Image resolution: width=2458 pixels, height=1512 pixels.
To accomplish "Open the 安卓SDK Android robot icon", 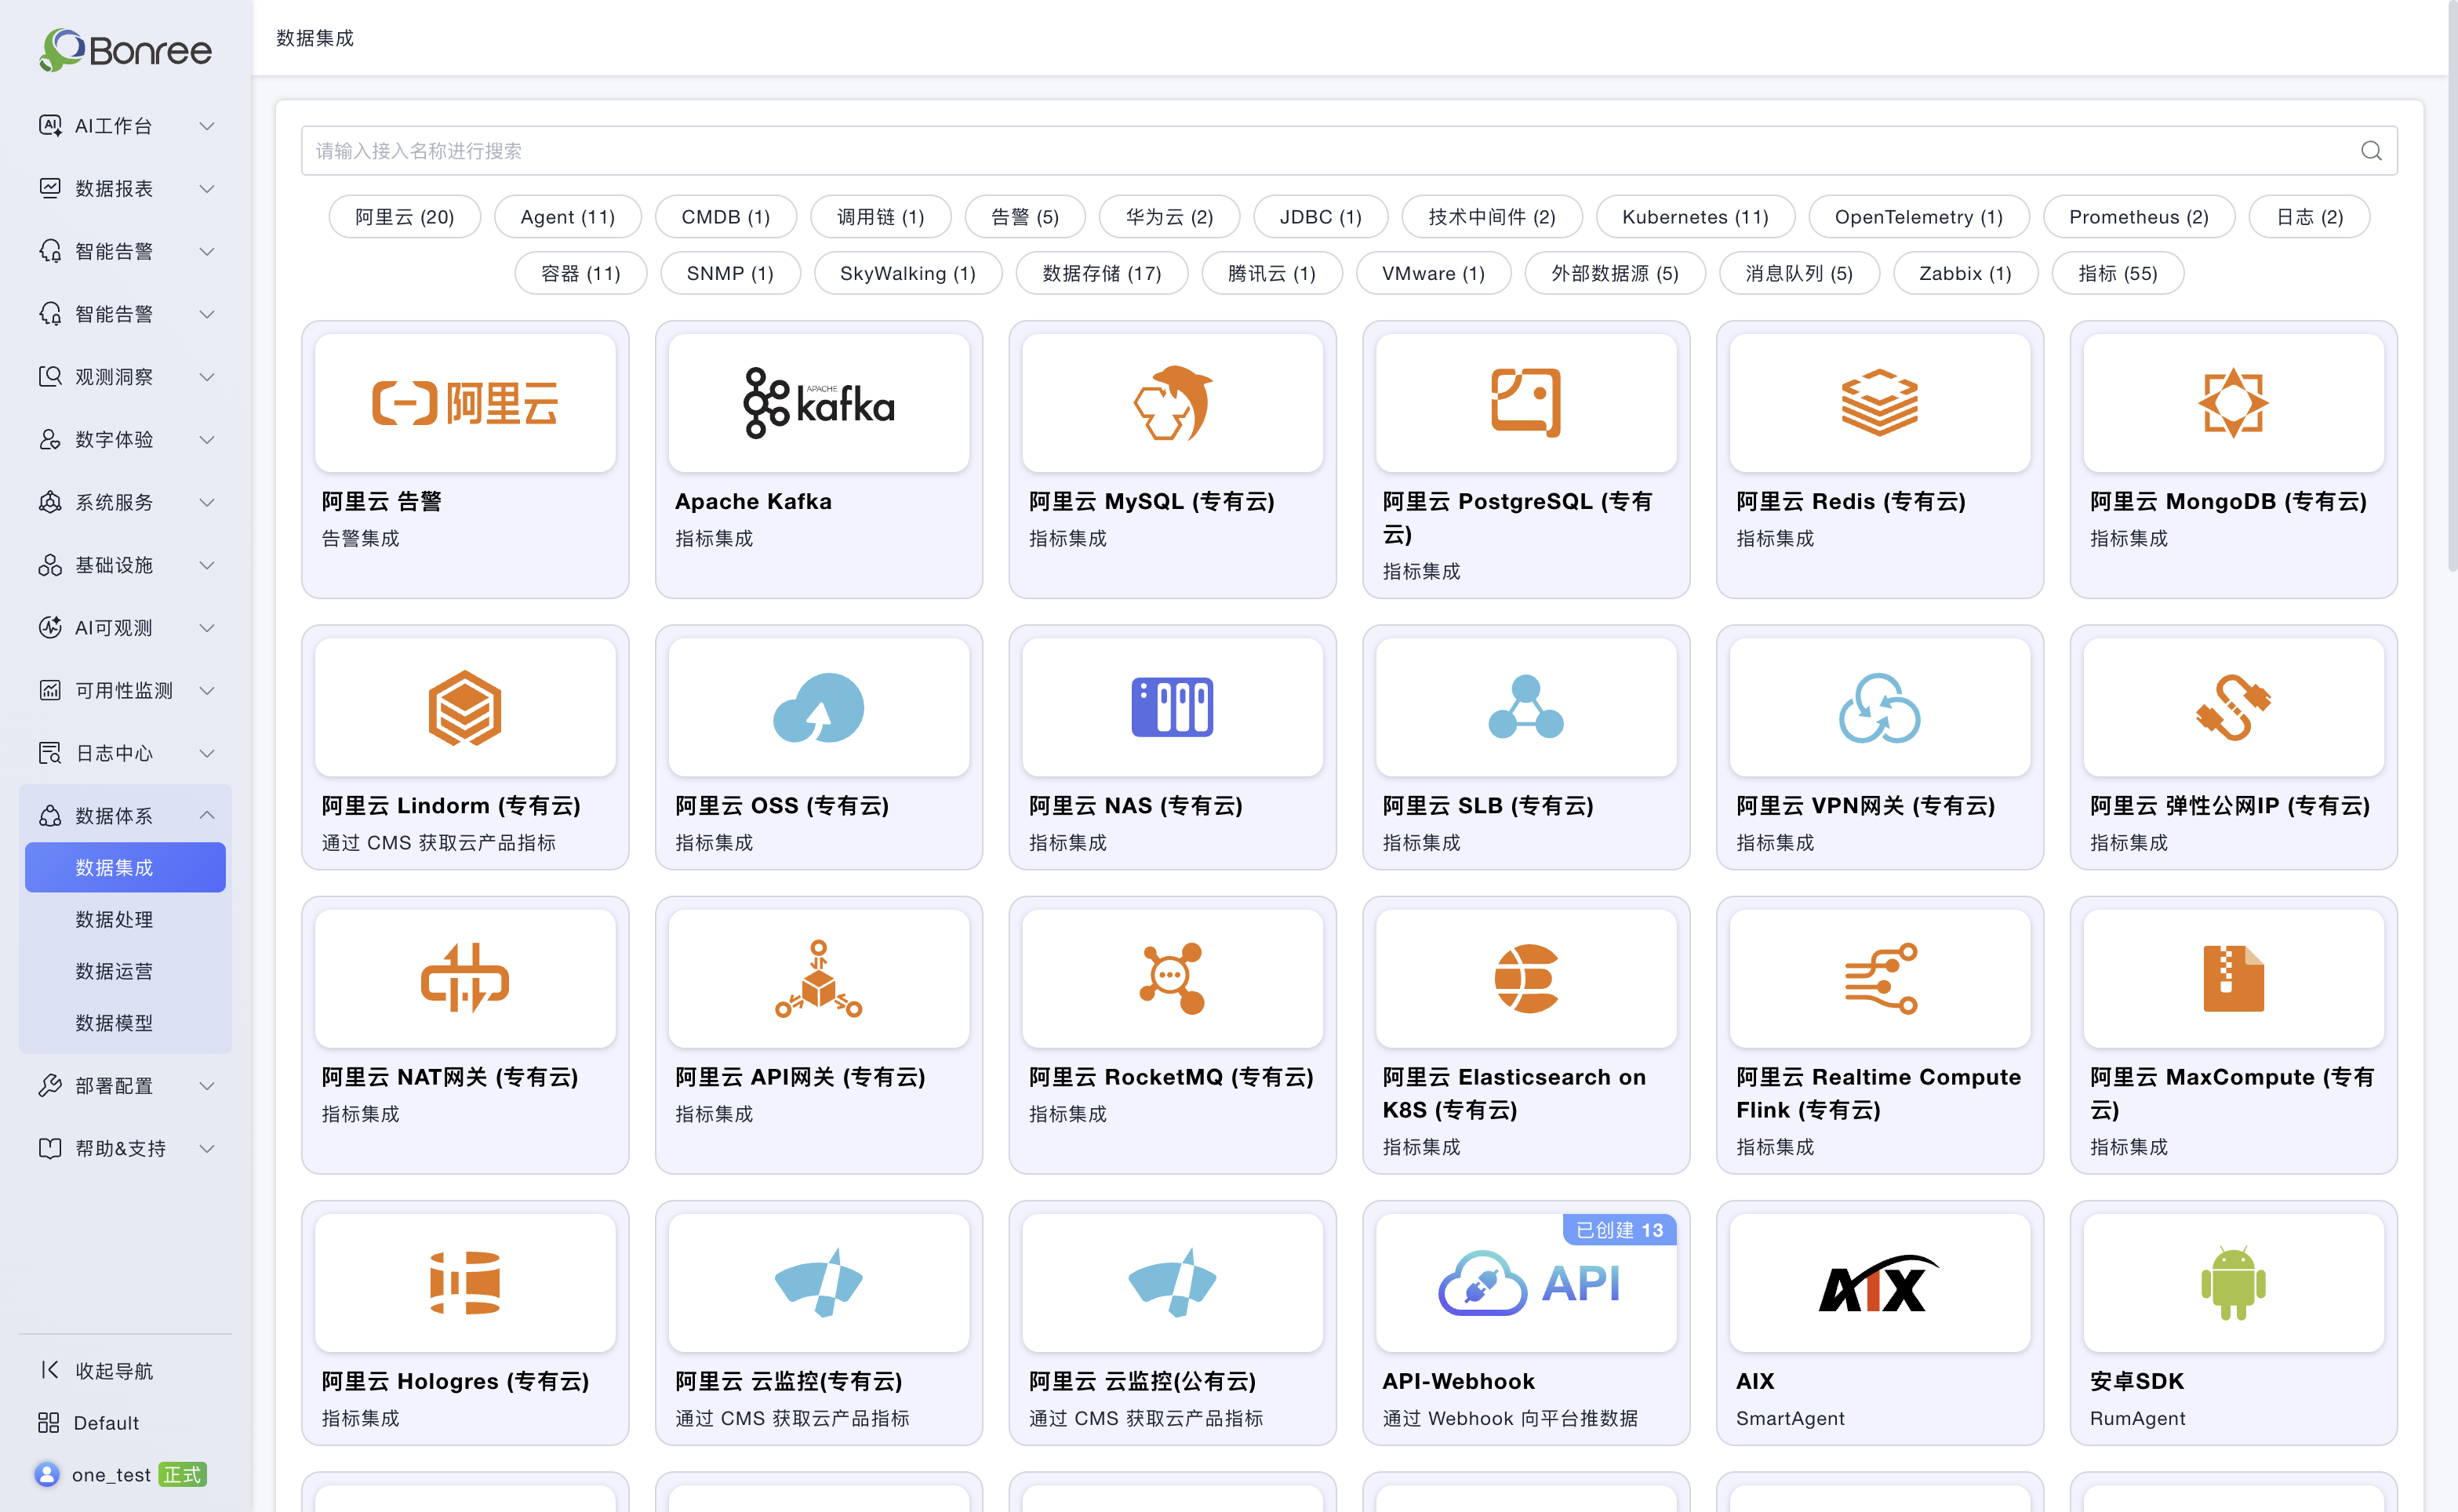I will [x=2233, y=1282].
